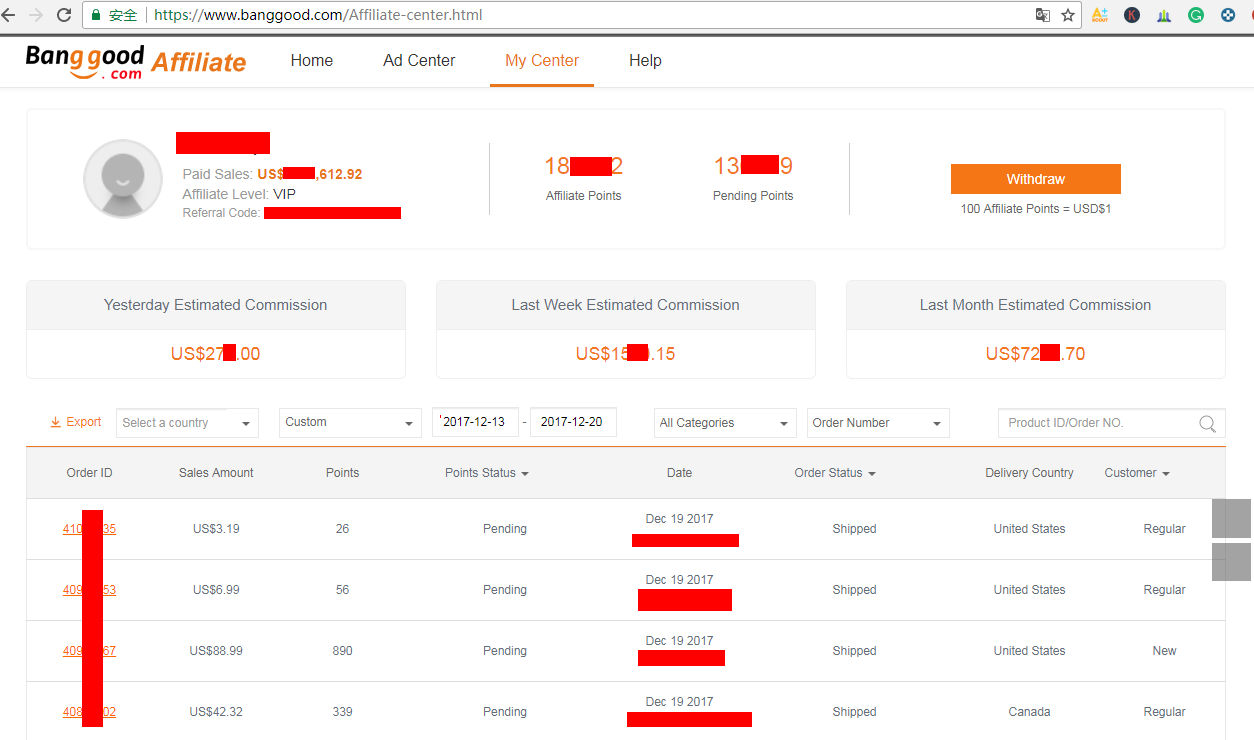Open the Select a country dropdown

187,423
